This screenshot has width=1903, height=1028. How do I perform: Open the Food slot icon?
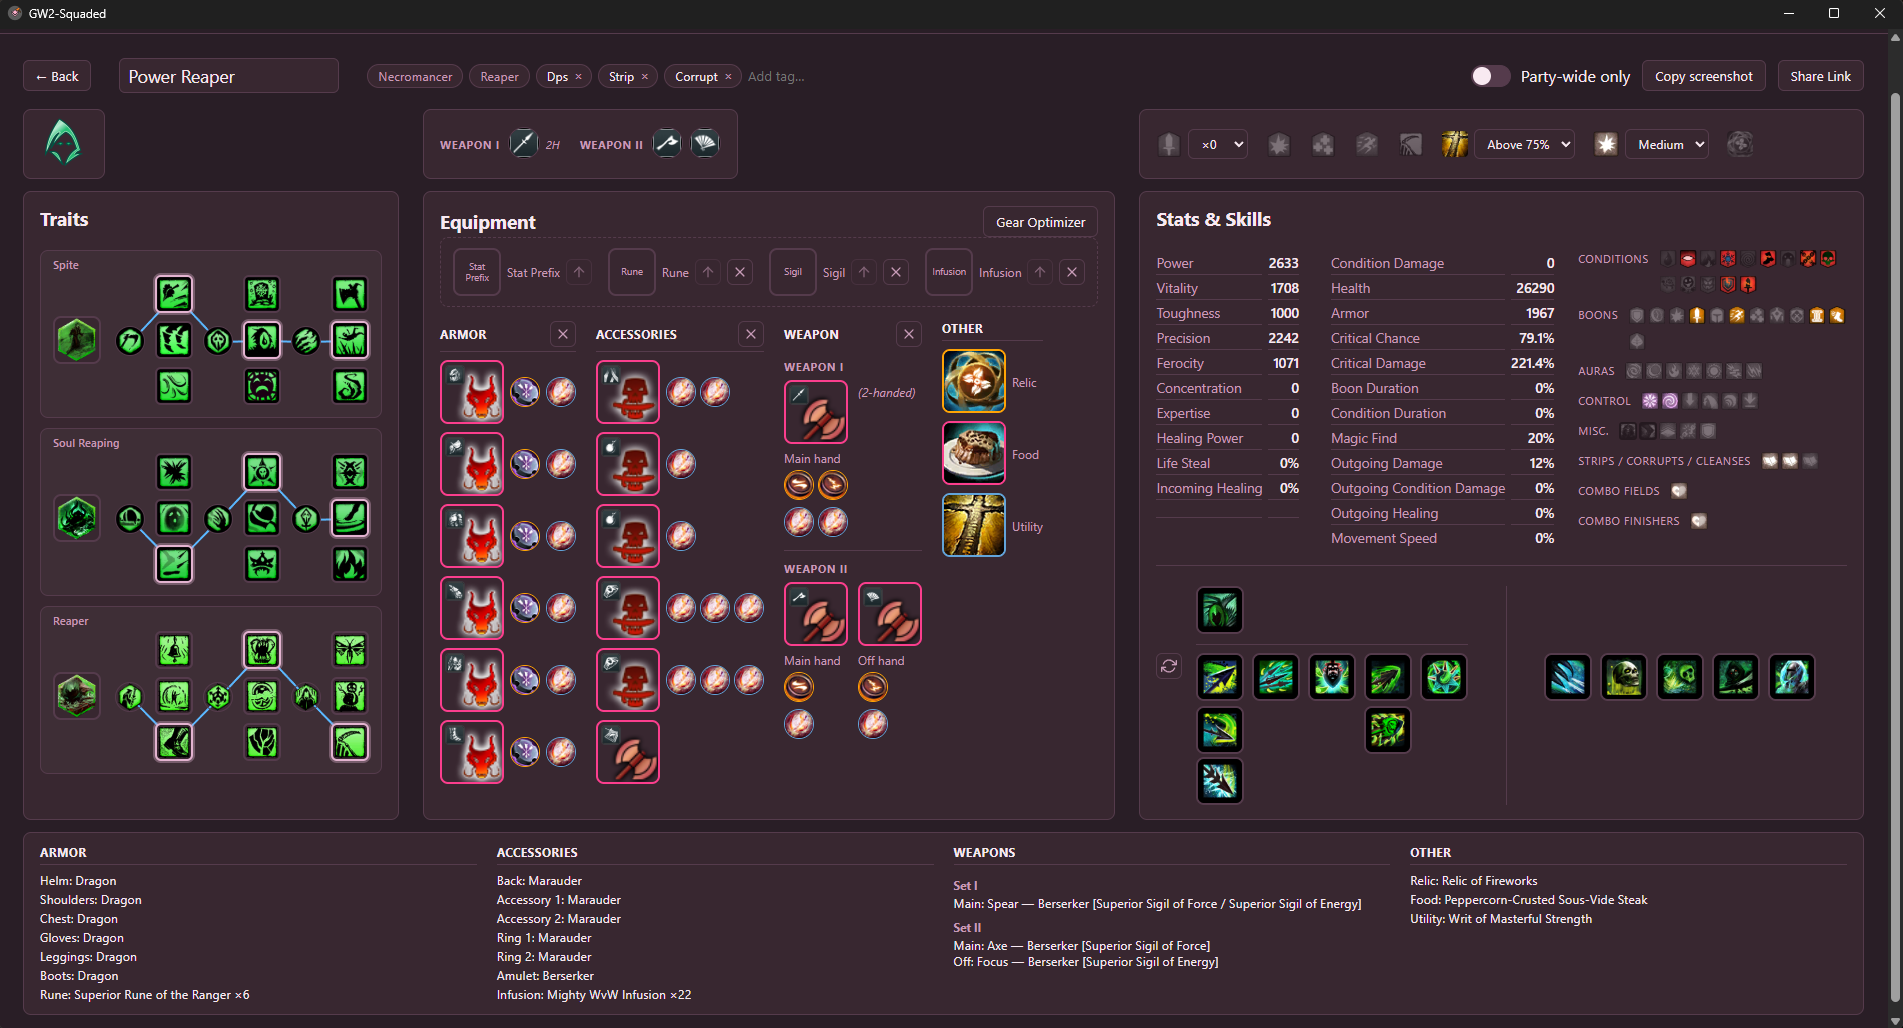(973, 453)
